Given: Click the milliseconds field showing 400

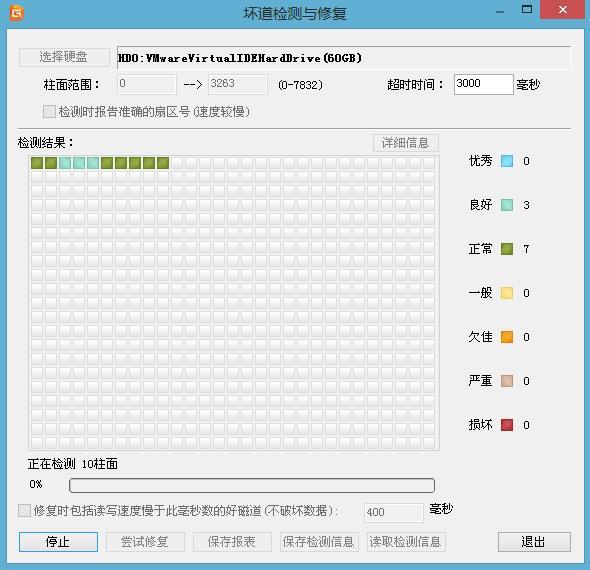Looking at the screenshot, I should pyautogui.click(x=394, y=512).
